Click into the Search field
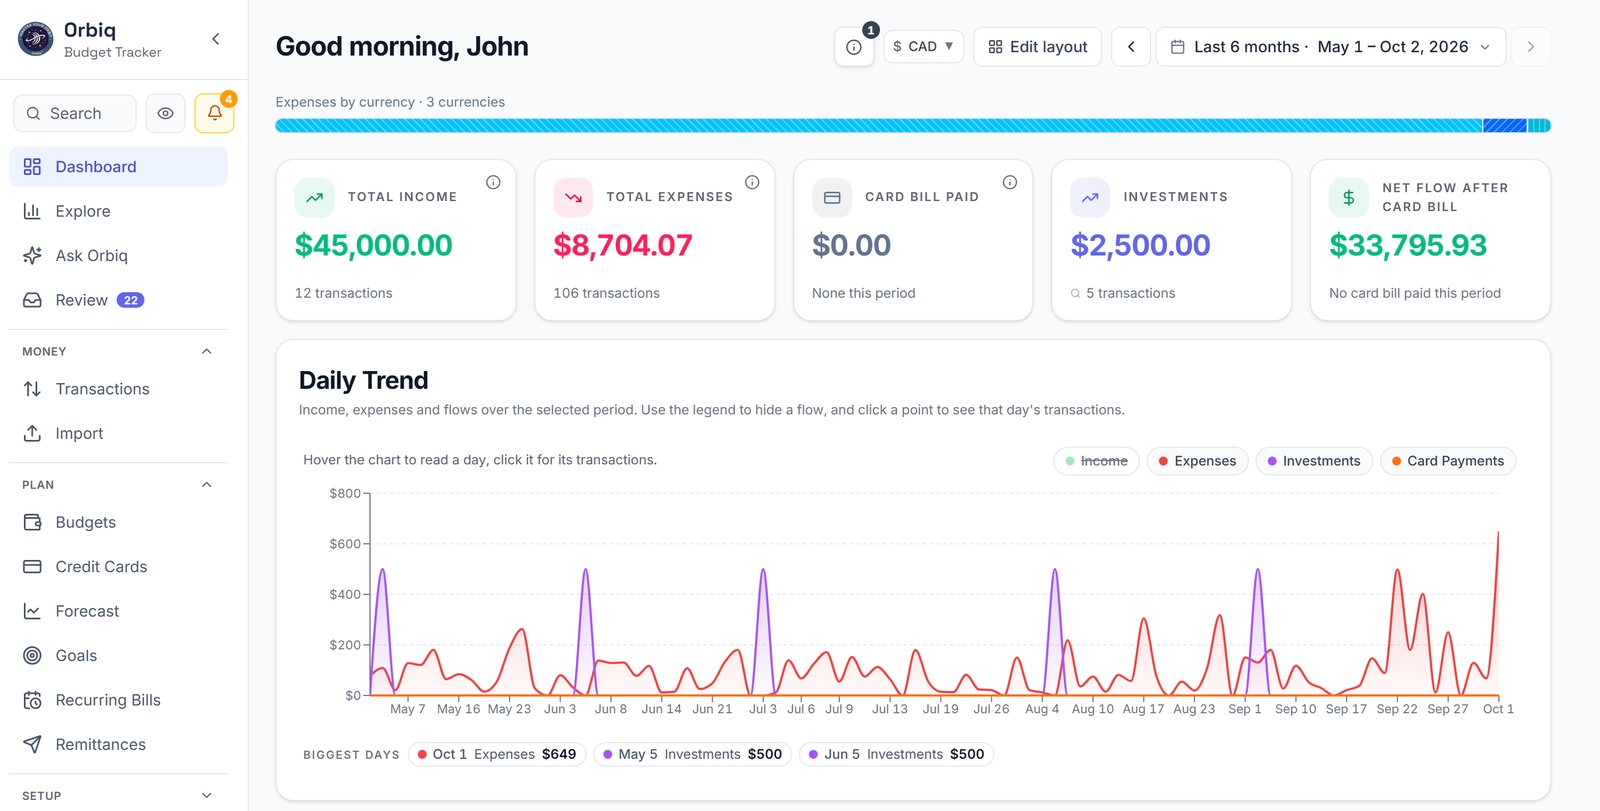1600x811 pixels. click(x=75, y=114)
